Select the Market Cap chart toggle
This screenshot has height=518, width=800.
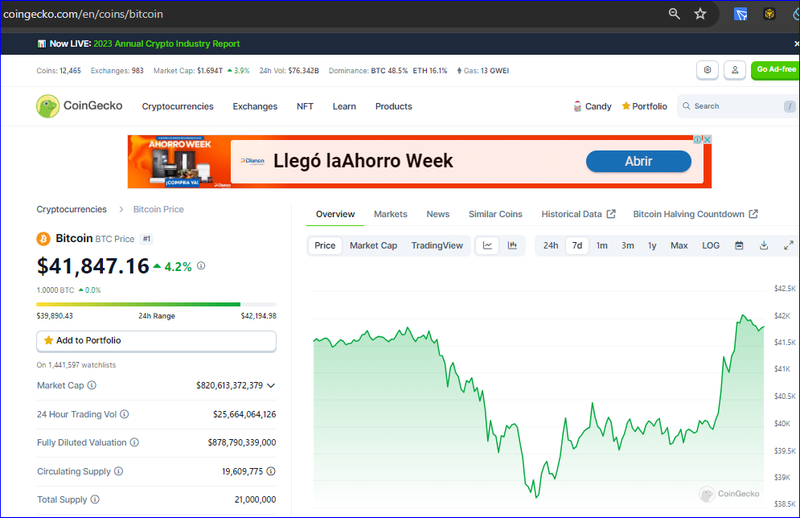373,245
